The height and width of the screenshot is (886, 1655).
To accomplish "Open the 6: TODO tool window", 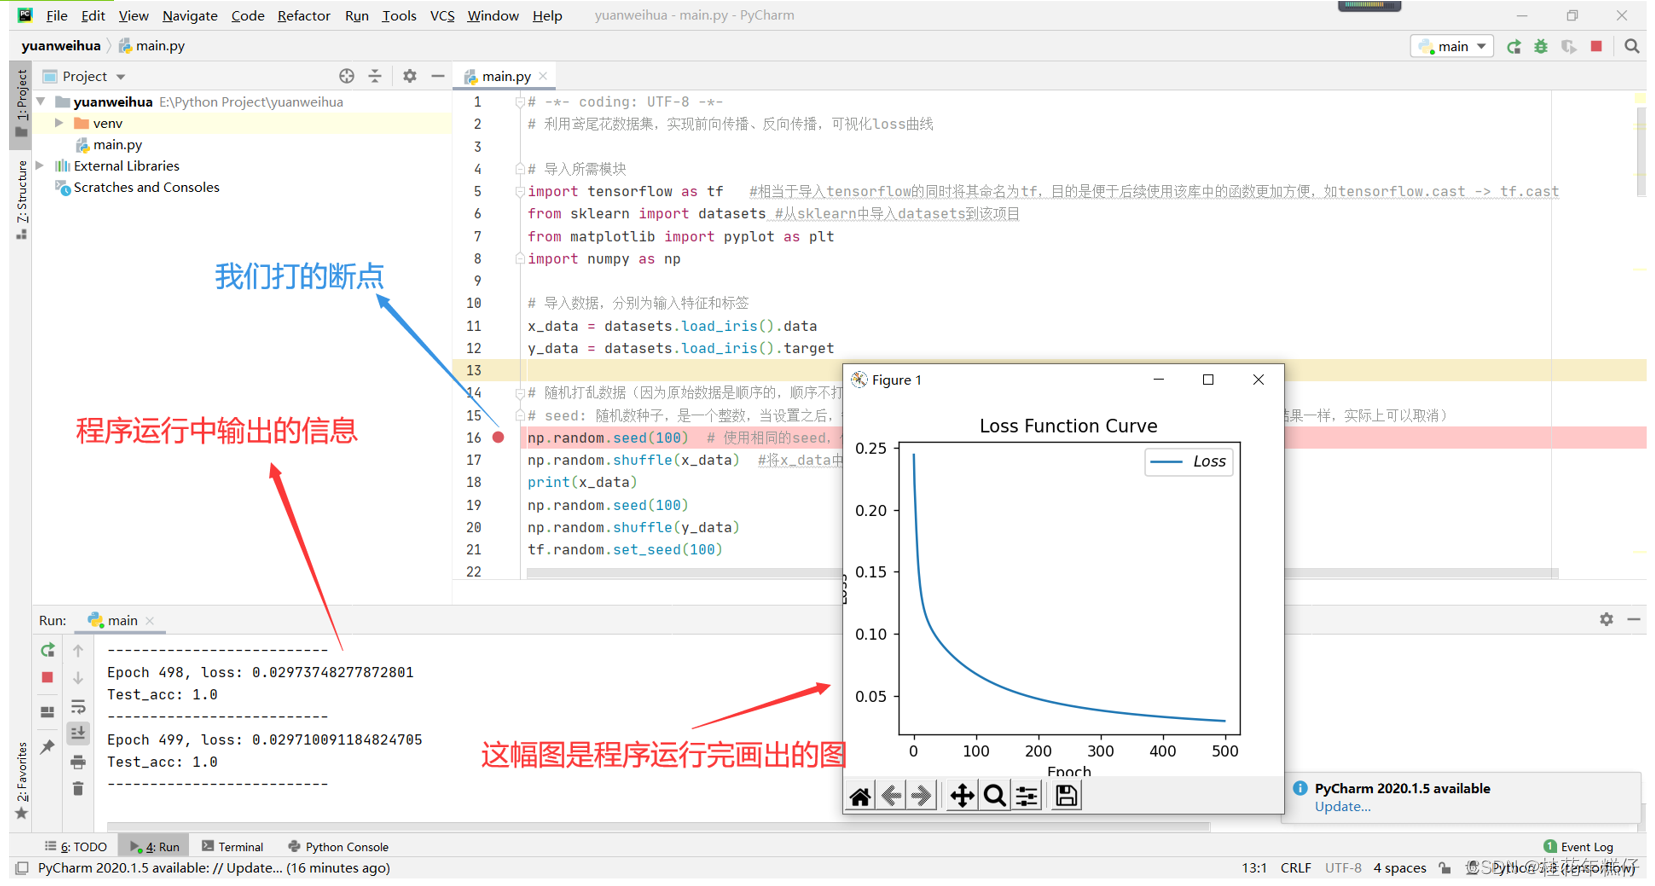I will click(76, 847).
